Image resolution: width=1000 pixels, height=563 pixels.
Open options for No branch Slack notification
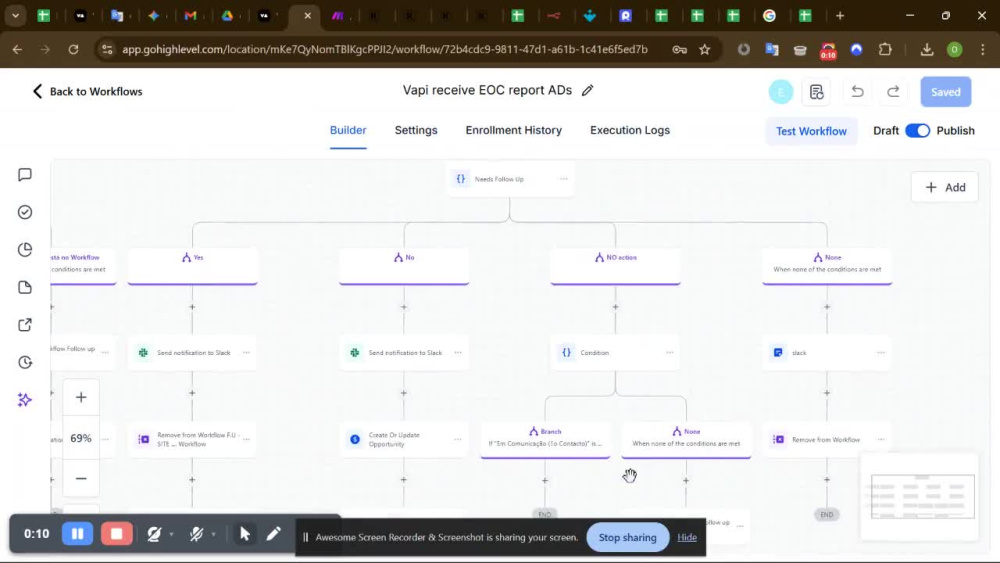[x=458, y=353]
